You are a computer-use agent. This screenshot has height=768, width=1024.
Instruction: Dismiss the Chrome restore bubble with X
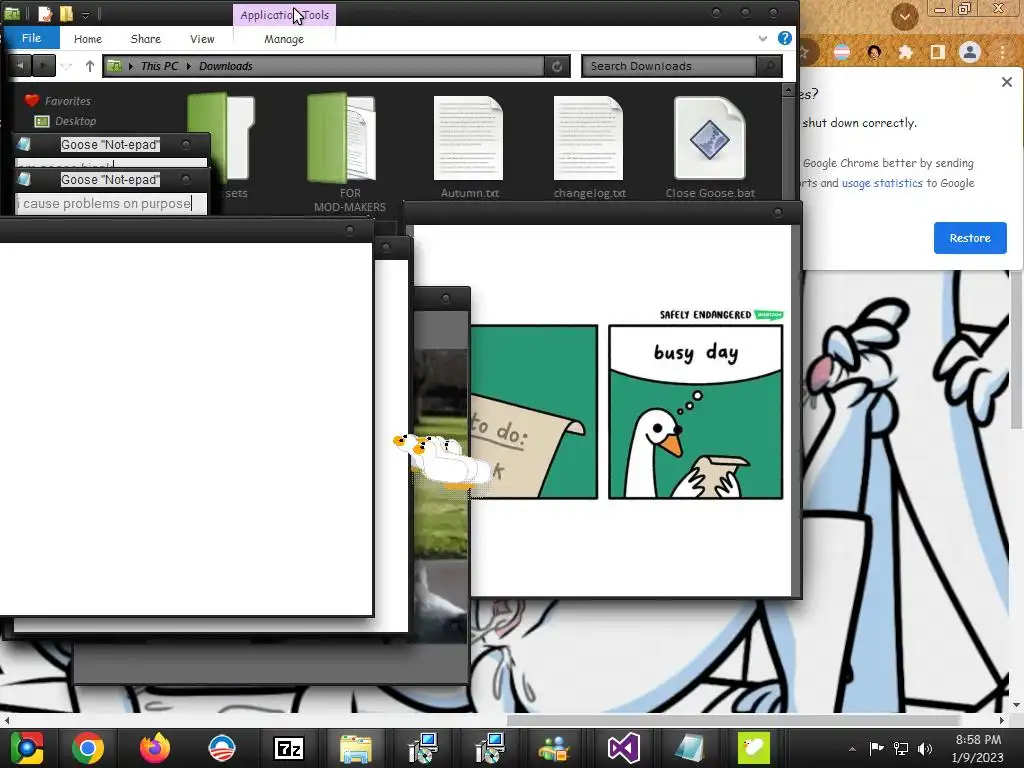[x=1006, y=82]
